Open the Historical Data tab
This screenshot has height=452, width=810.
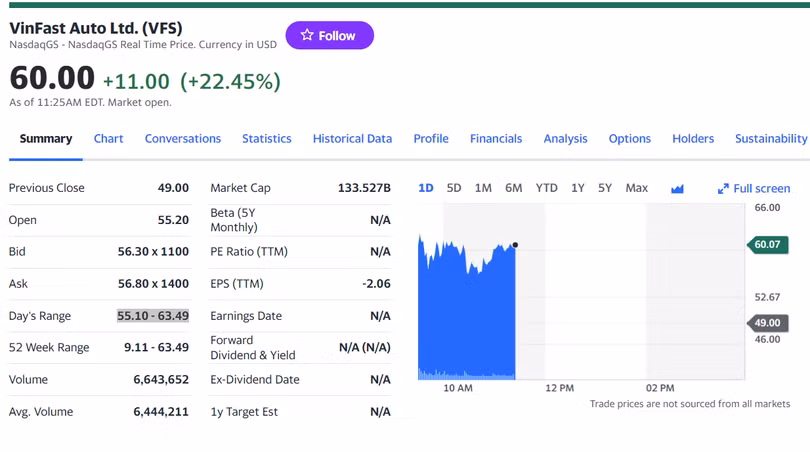point(352,139)
